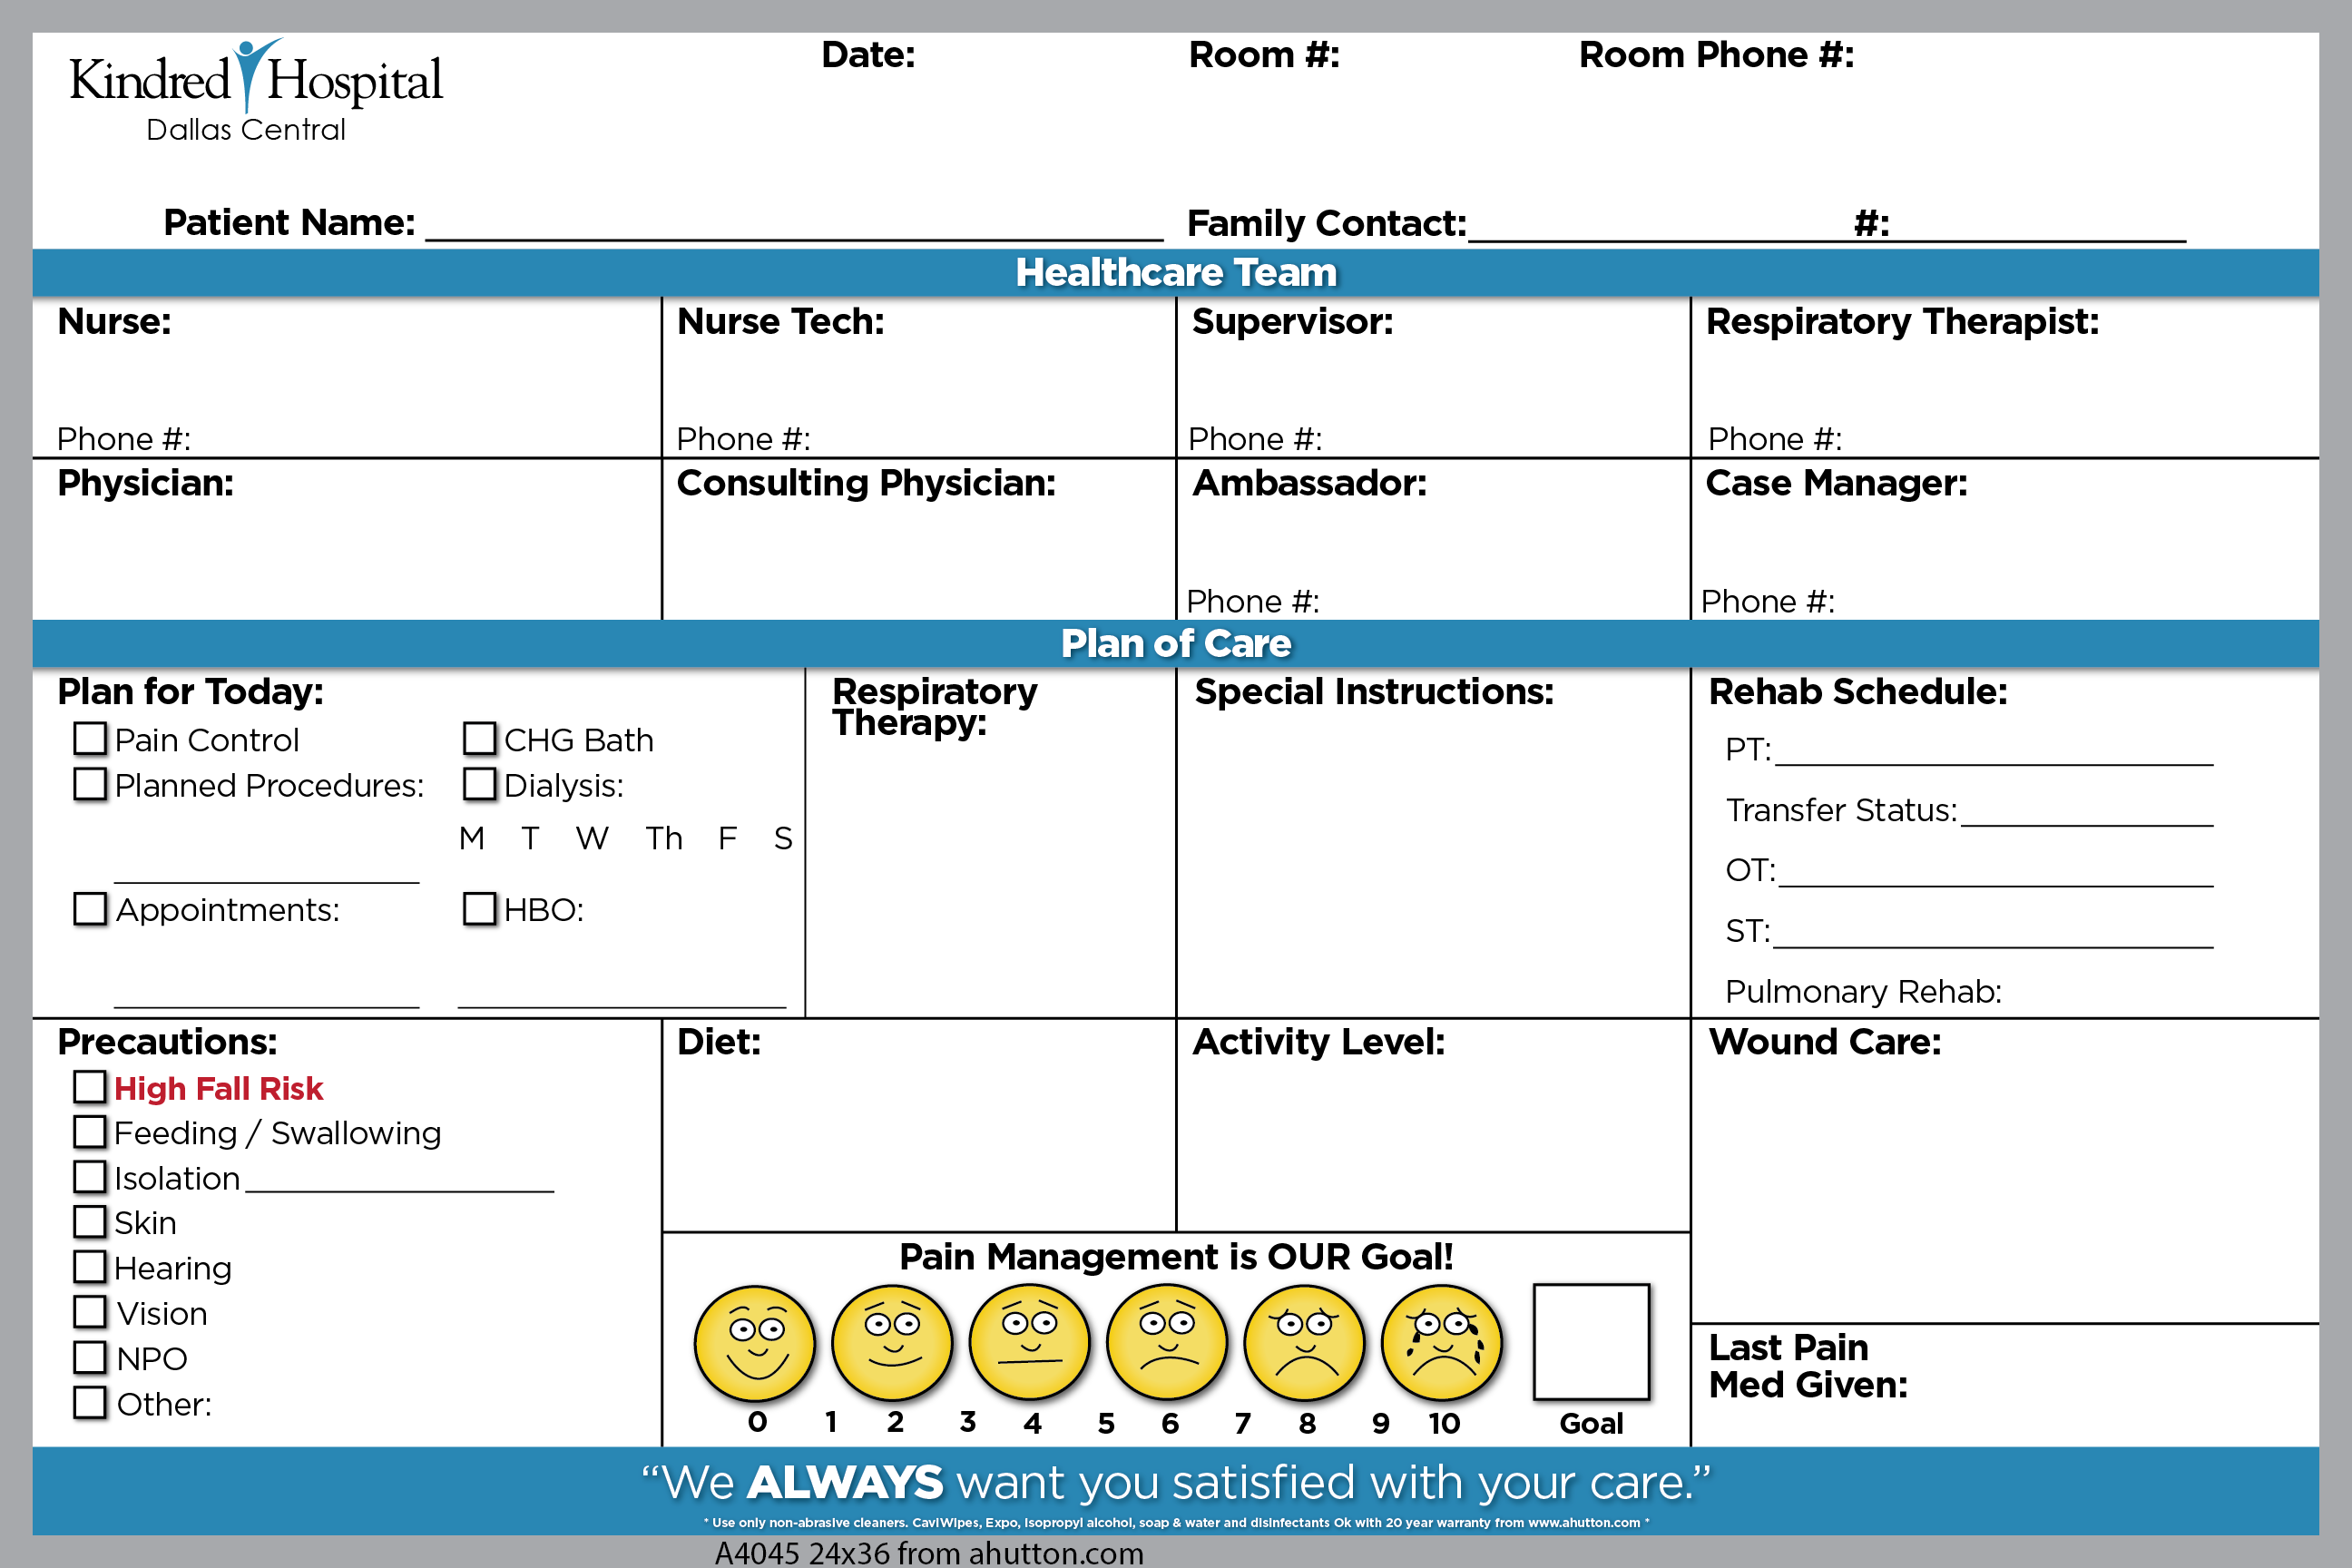Click the dialysis day "W"

click(592, 838)
